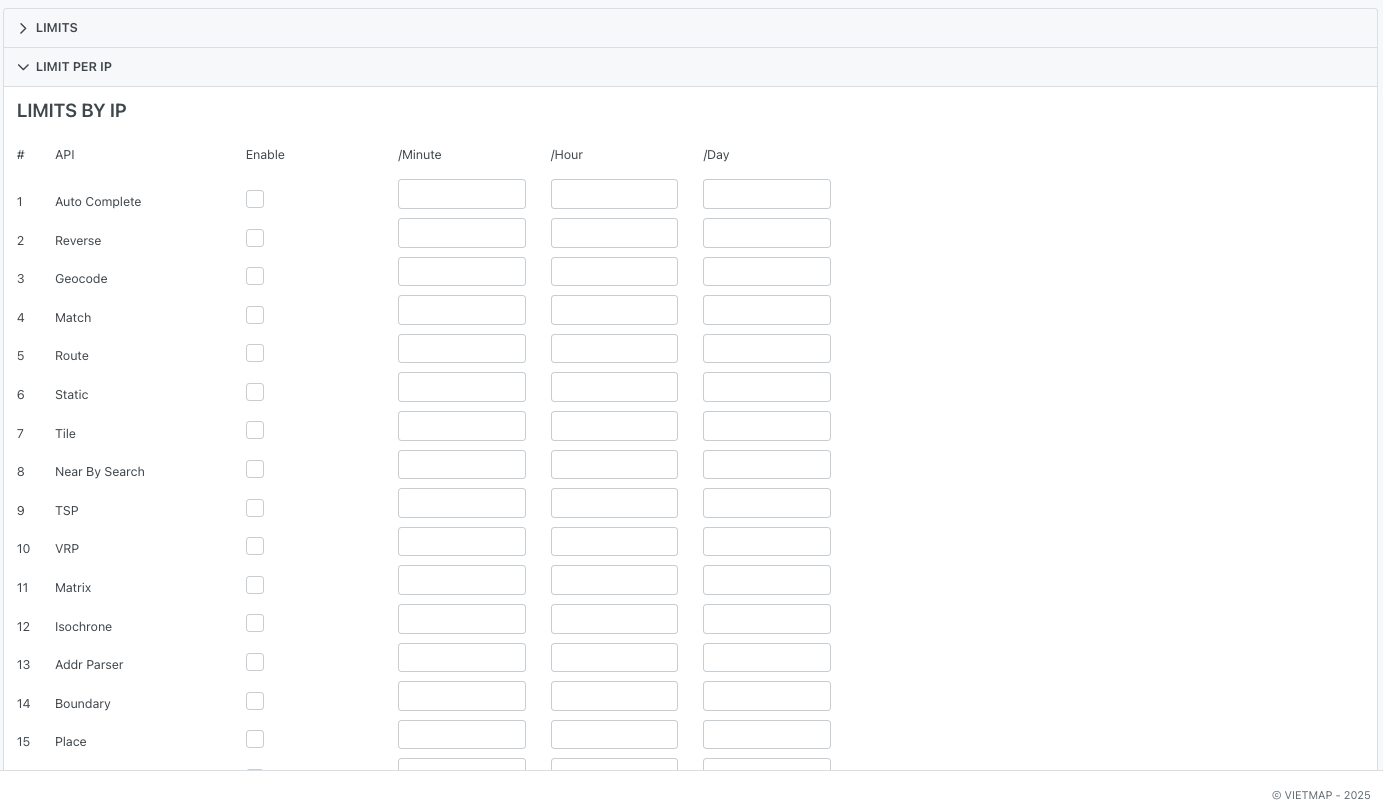Enable the TSP limit checkbox
The height and width of the screenshot is (809, 1383).
tap(255, 508)
